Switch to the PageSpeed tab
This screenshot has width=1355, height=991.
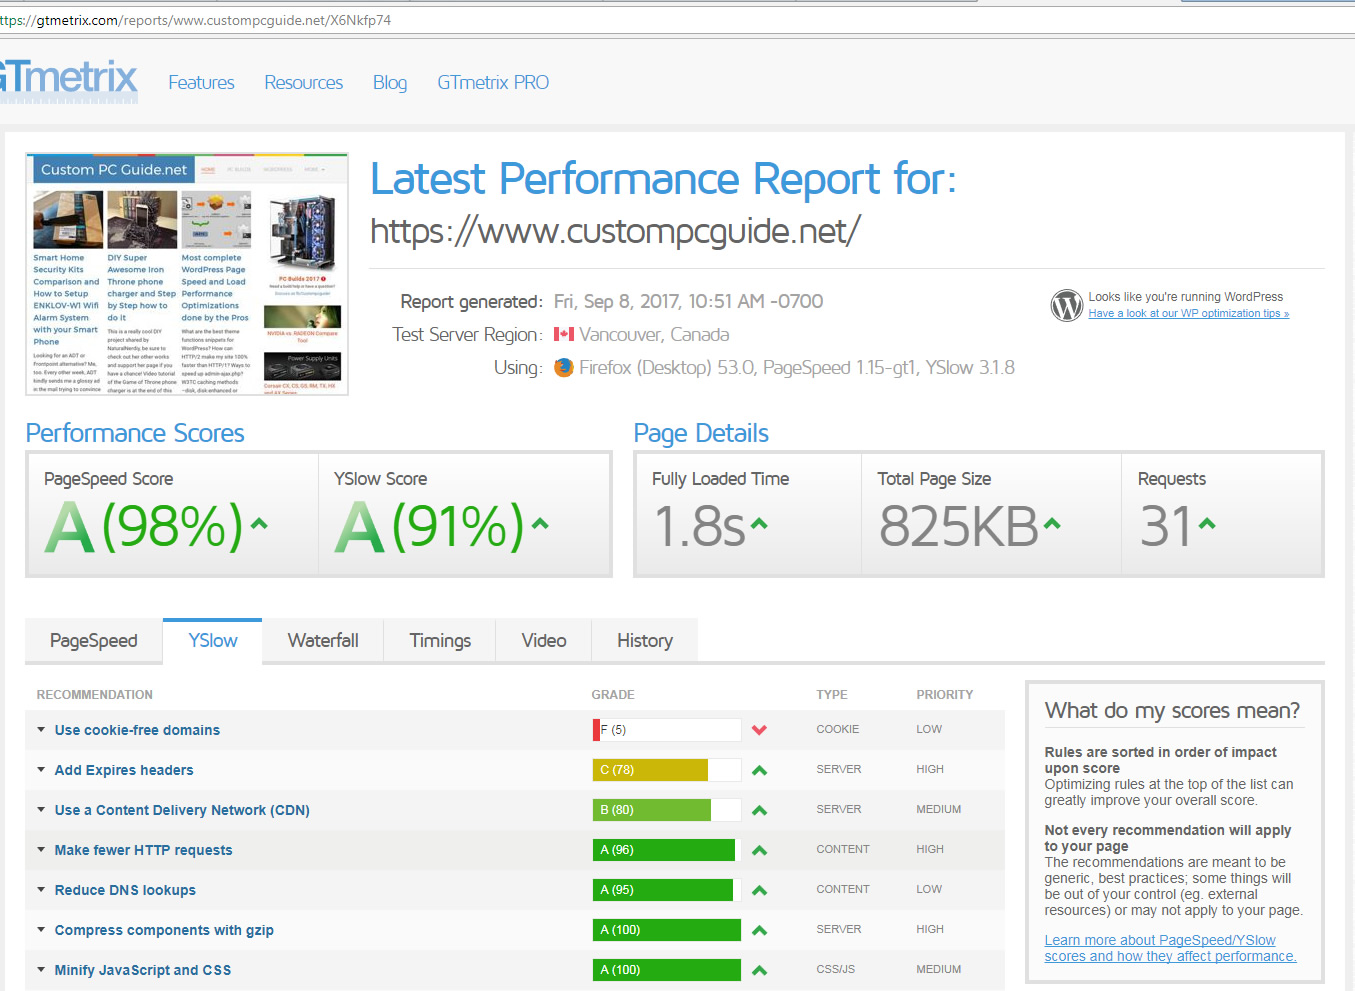[x=94, y=641]
